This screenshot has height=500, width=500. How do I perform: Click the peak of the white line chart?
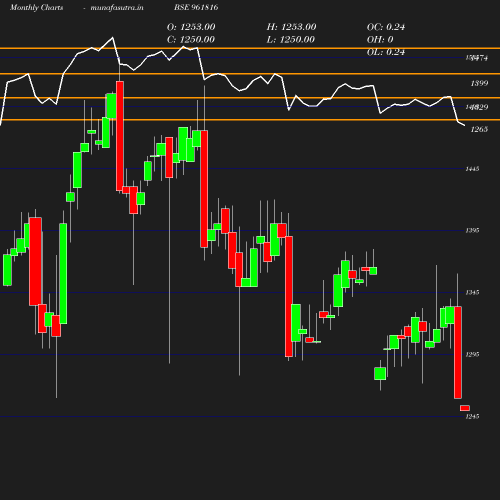pyautogui.click(x=112, y=38)
